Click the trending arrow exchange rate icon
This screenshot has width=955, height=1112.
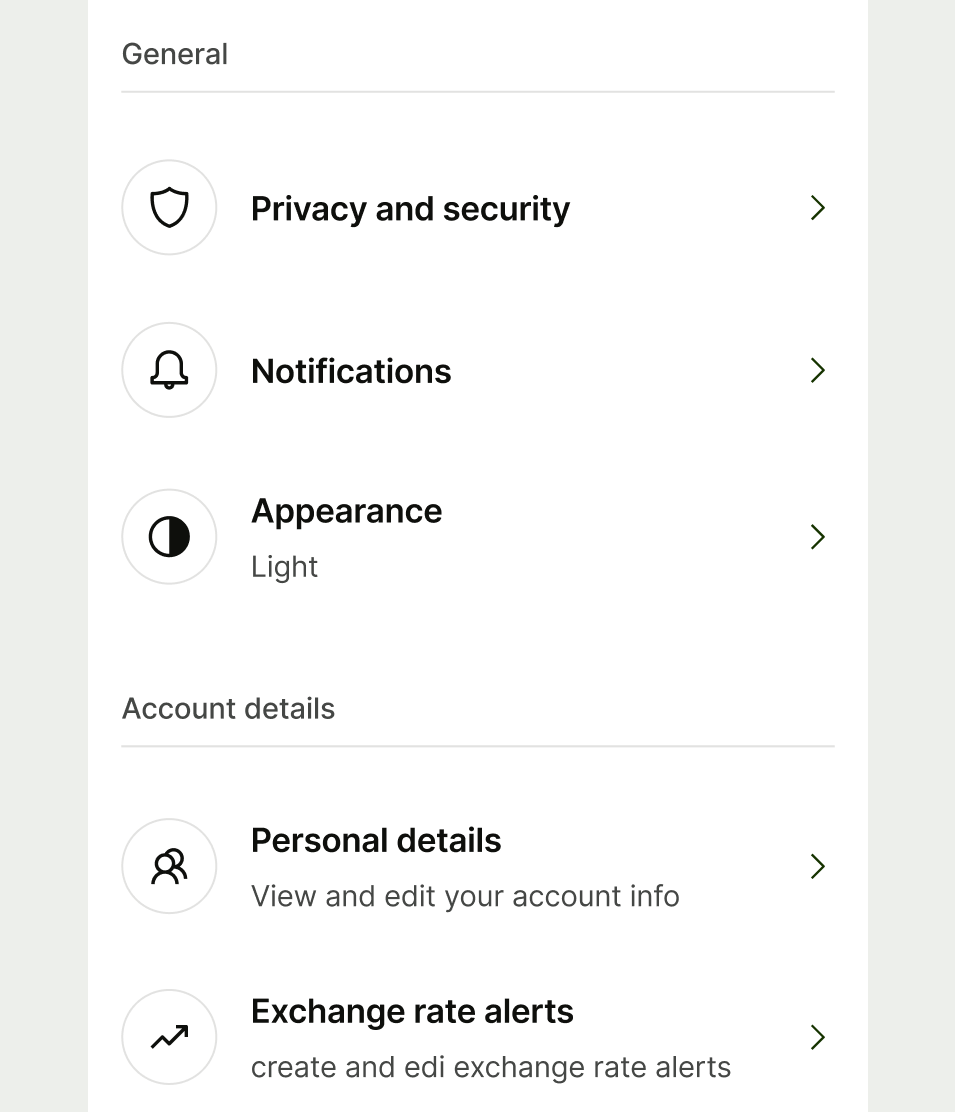pyautogui.click(x=169, y=1037)
